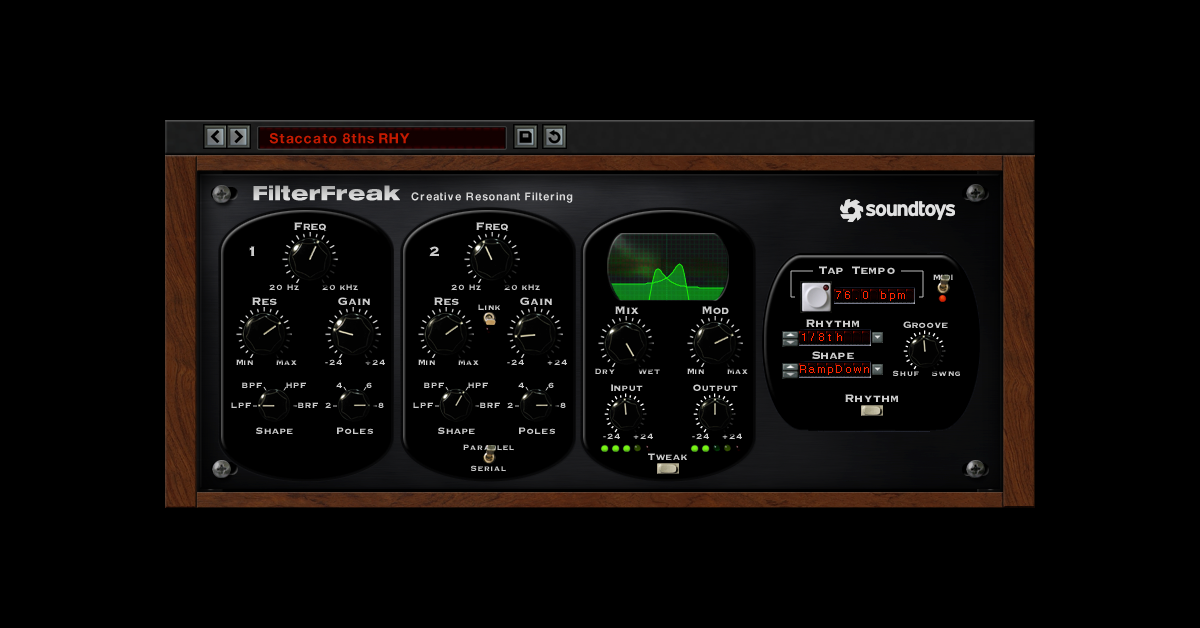
Task: Click the next preset arrow
Action: pos(238,137)
